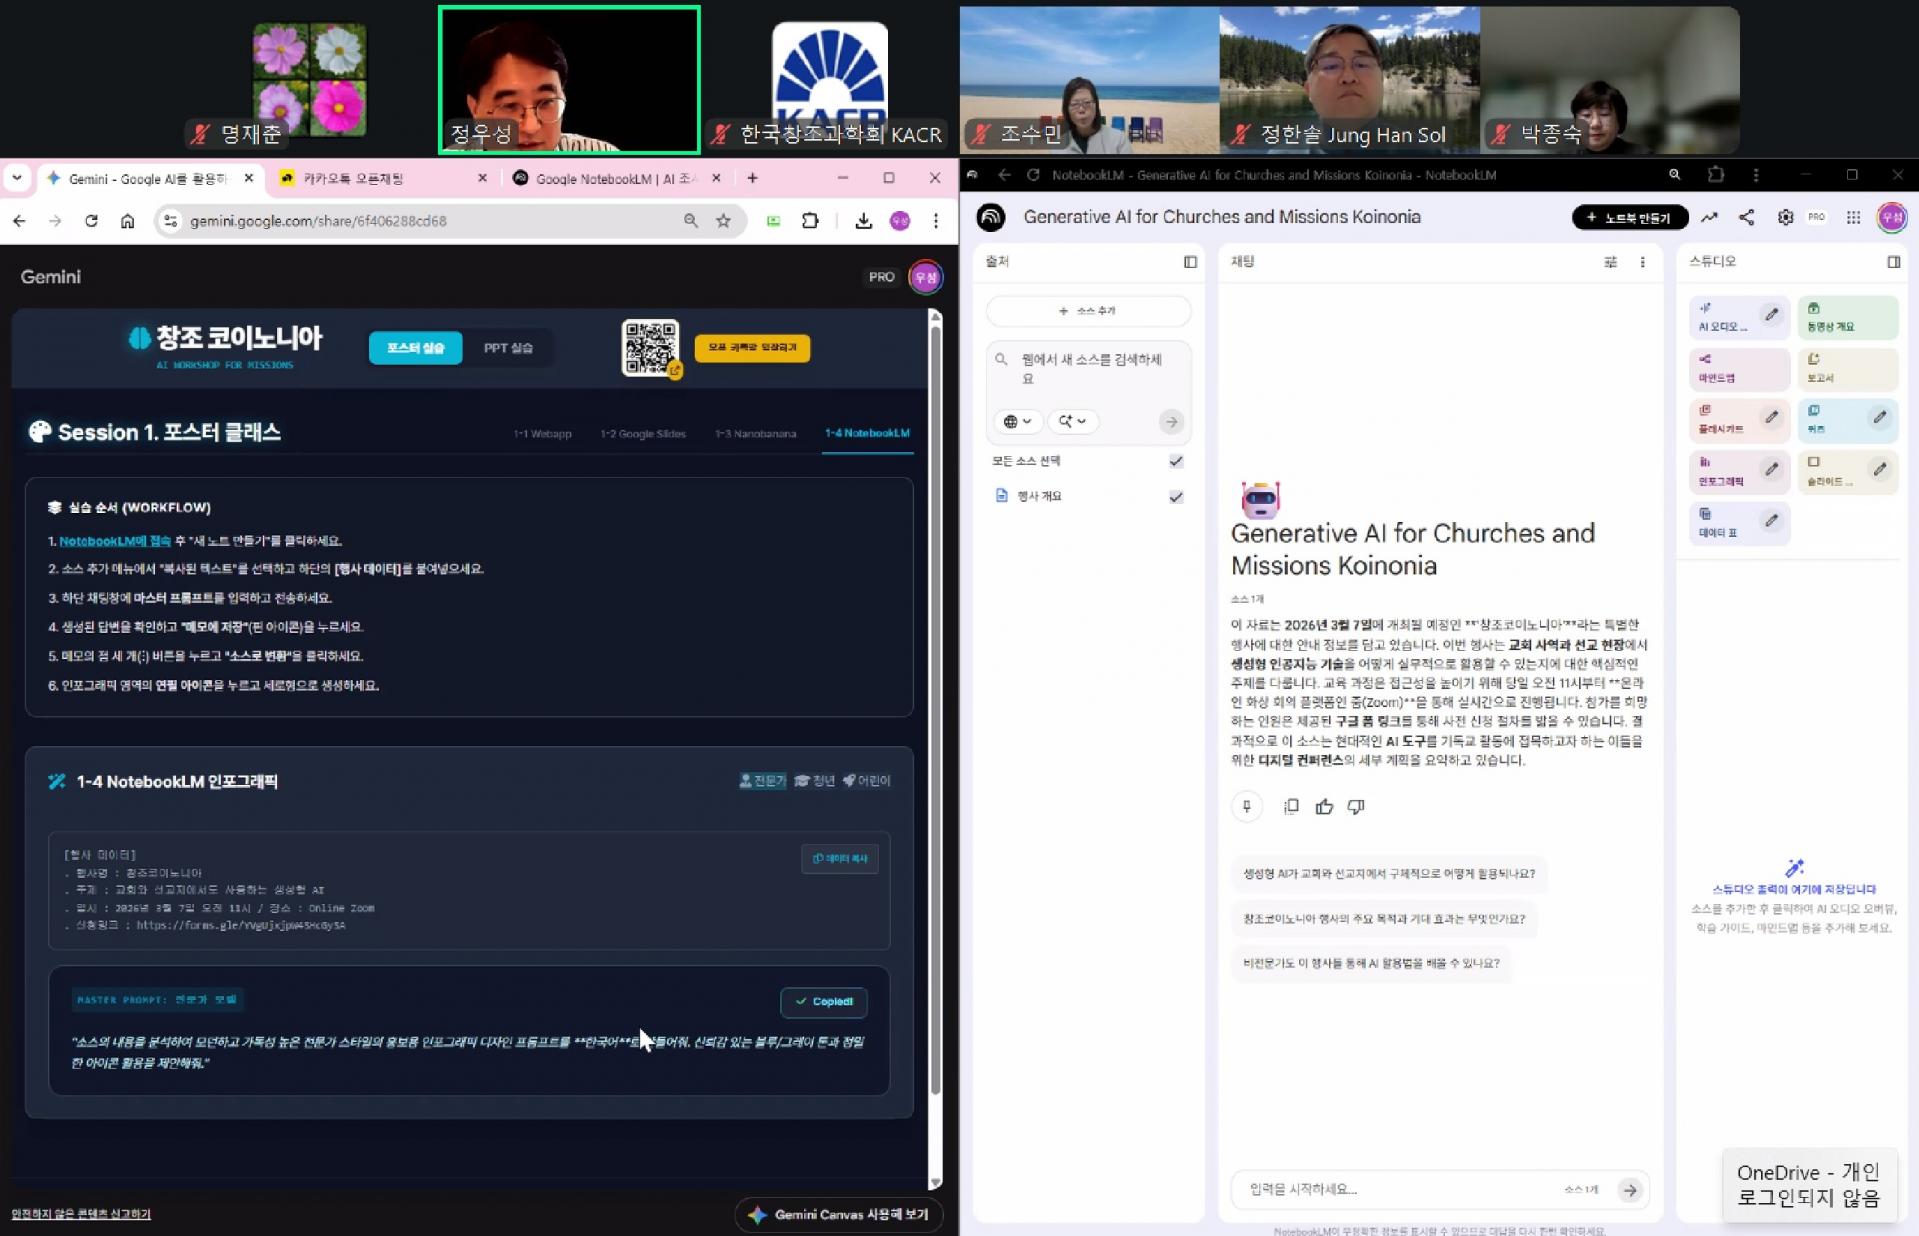Switch to the 카카오톡 오픈채팅 browser tab
1919x1236 pixels.
(x=383, y=179)
